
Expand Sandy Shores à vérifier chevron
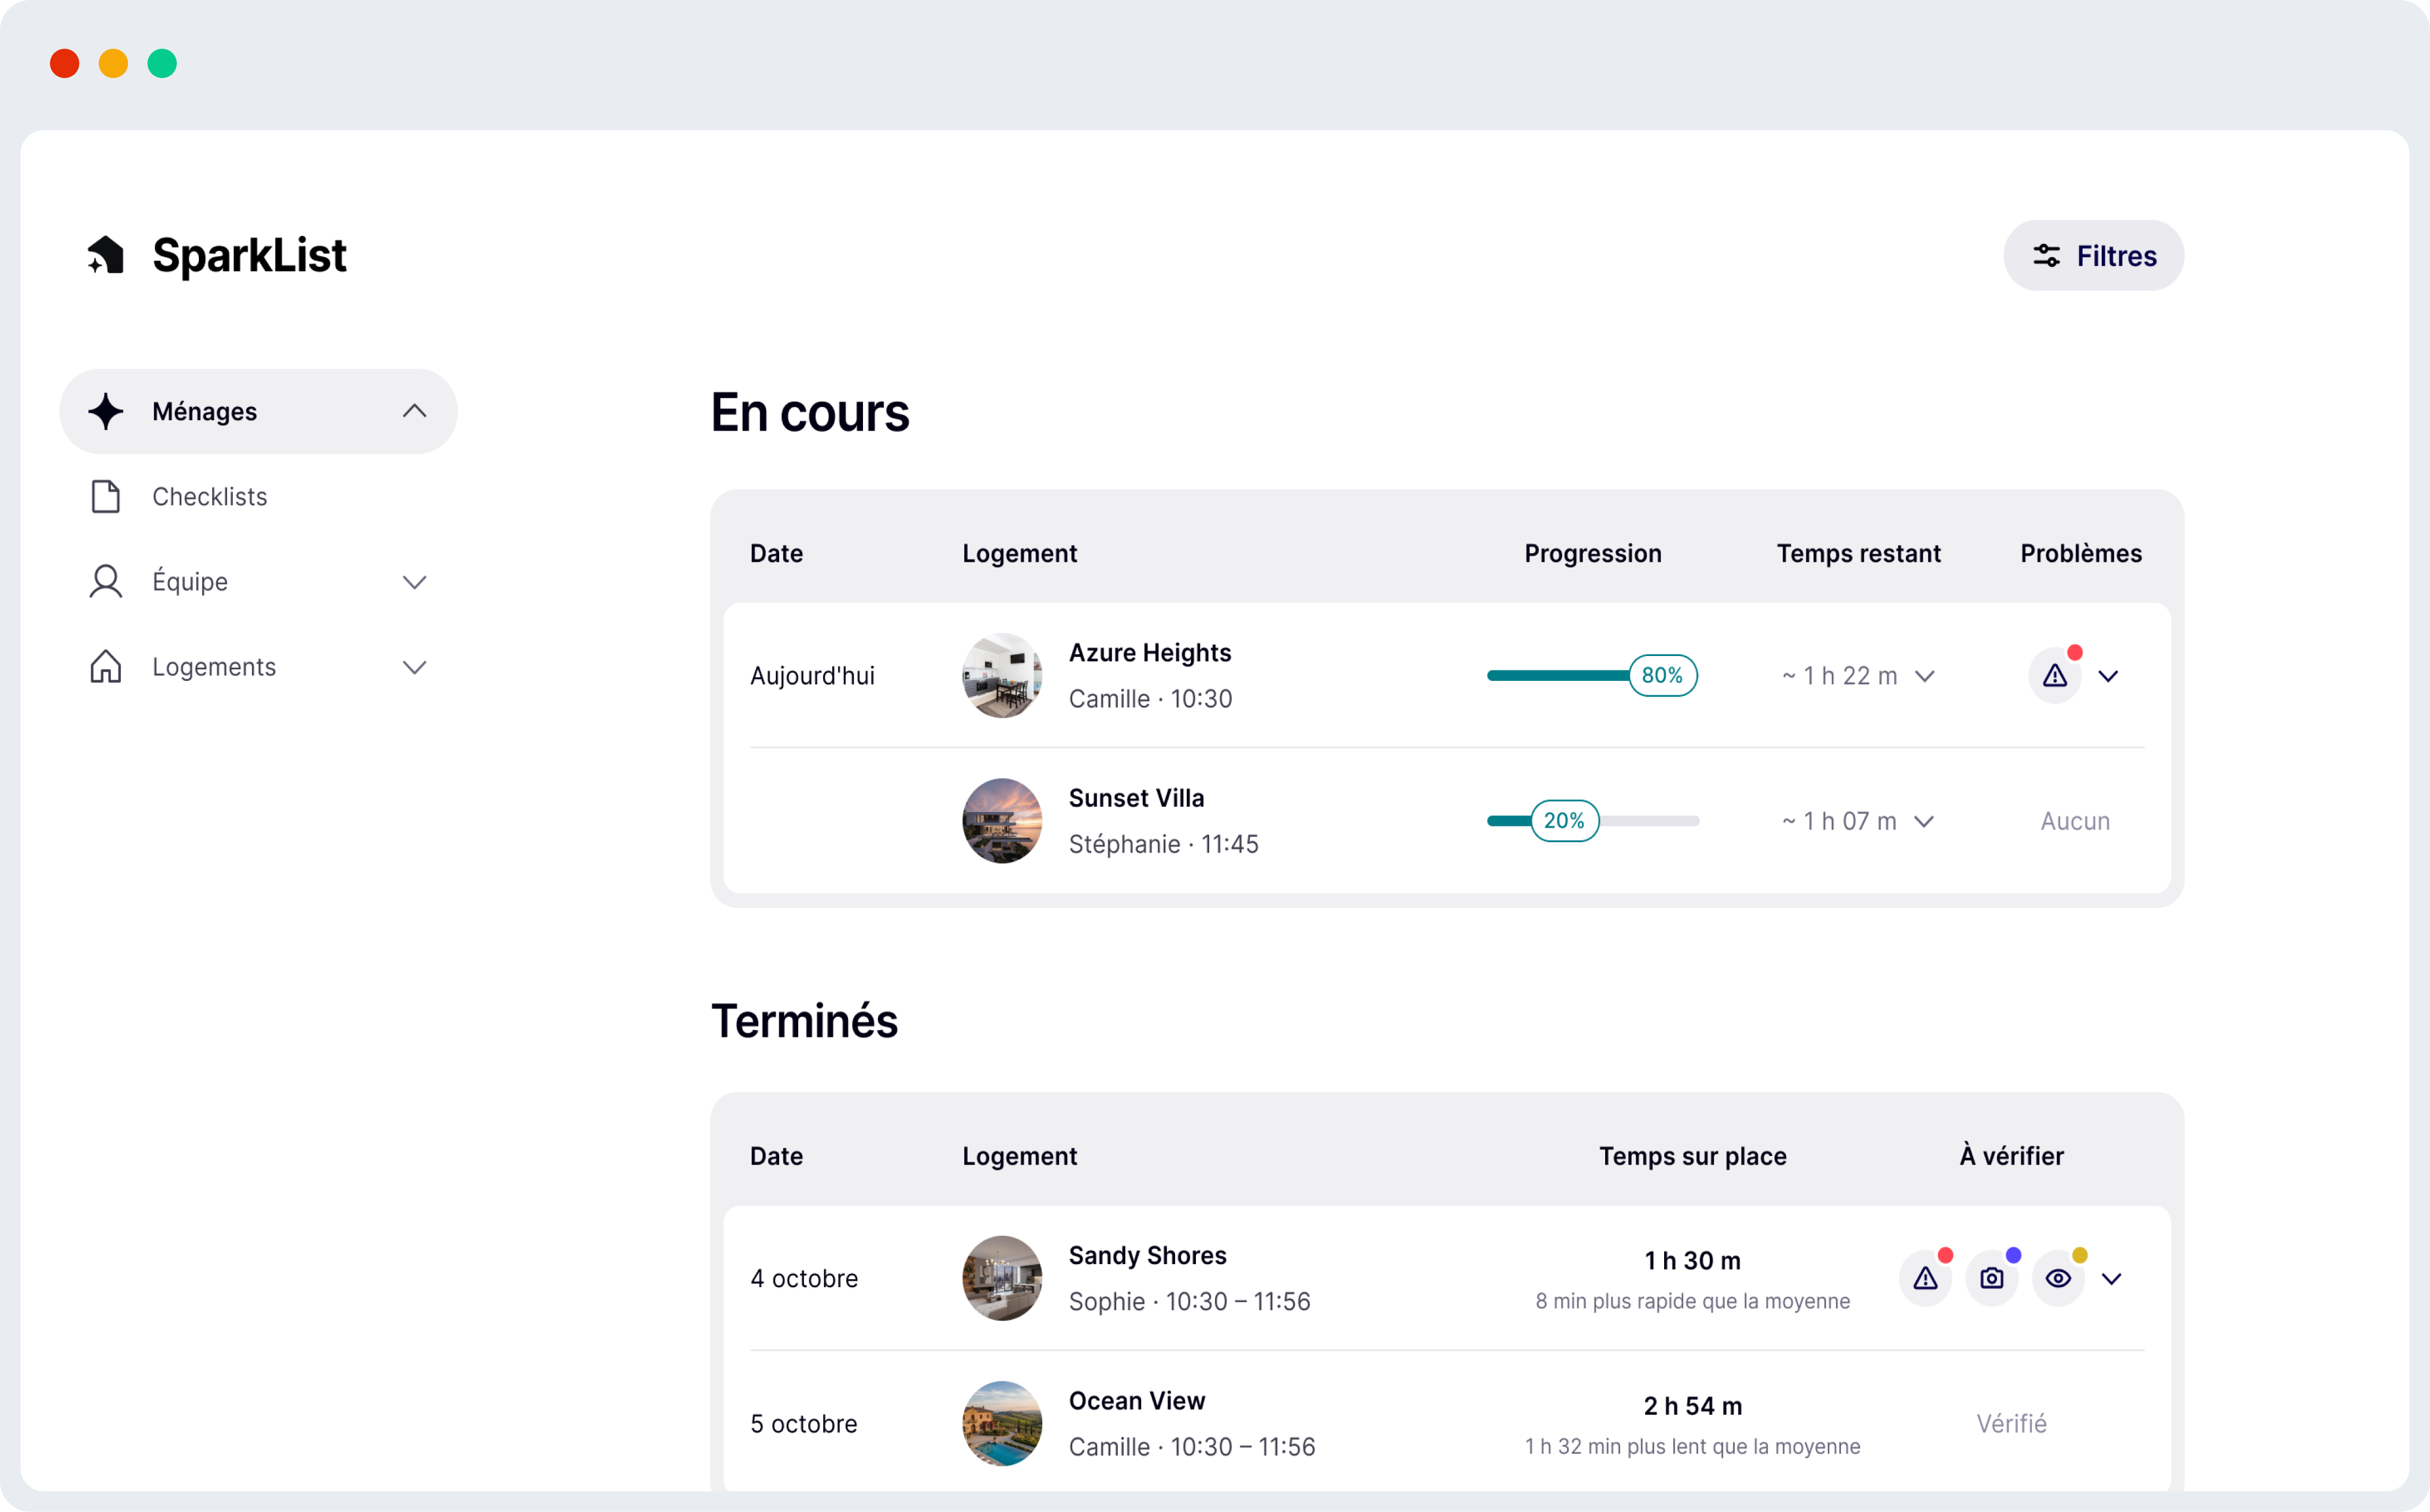point(2112,1279)
